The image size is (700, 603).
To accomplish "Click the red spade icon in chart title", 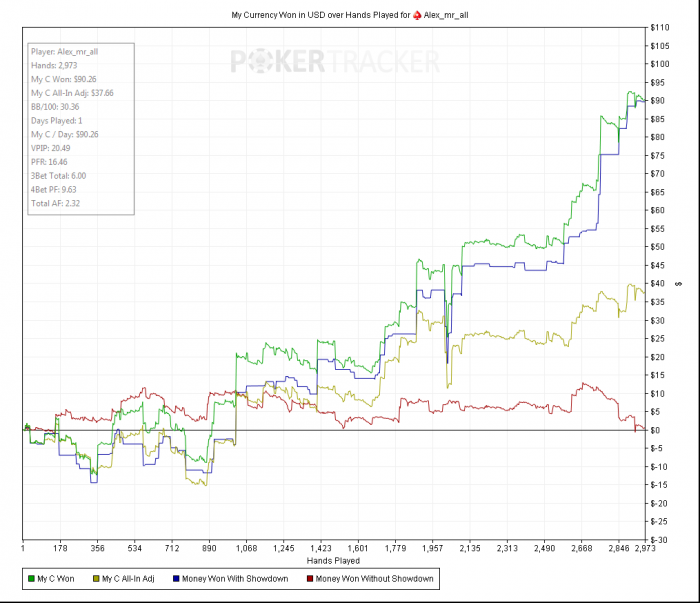I will [417, 15].
